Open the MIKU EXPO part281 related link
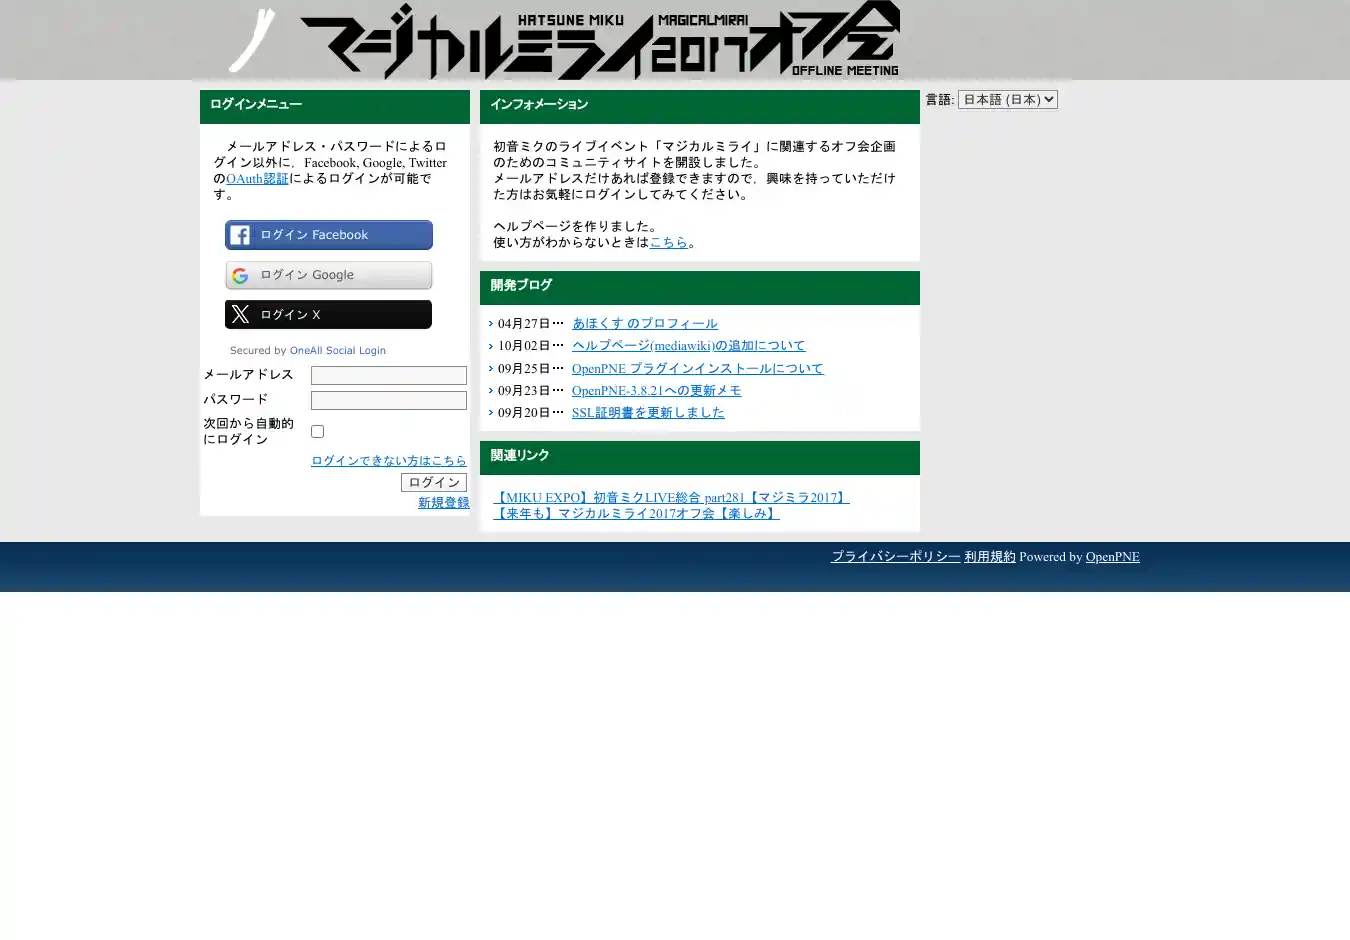The width and height of the screenshot is (1350, 940). click(x=671, y=498)
